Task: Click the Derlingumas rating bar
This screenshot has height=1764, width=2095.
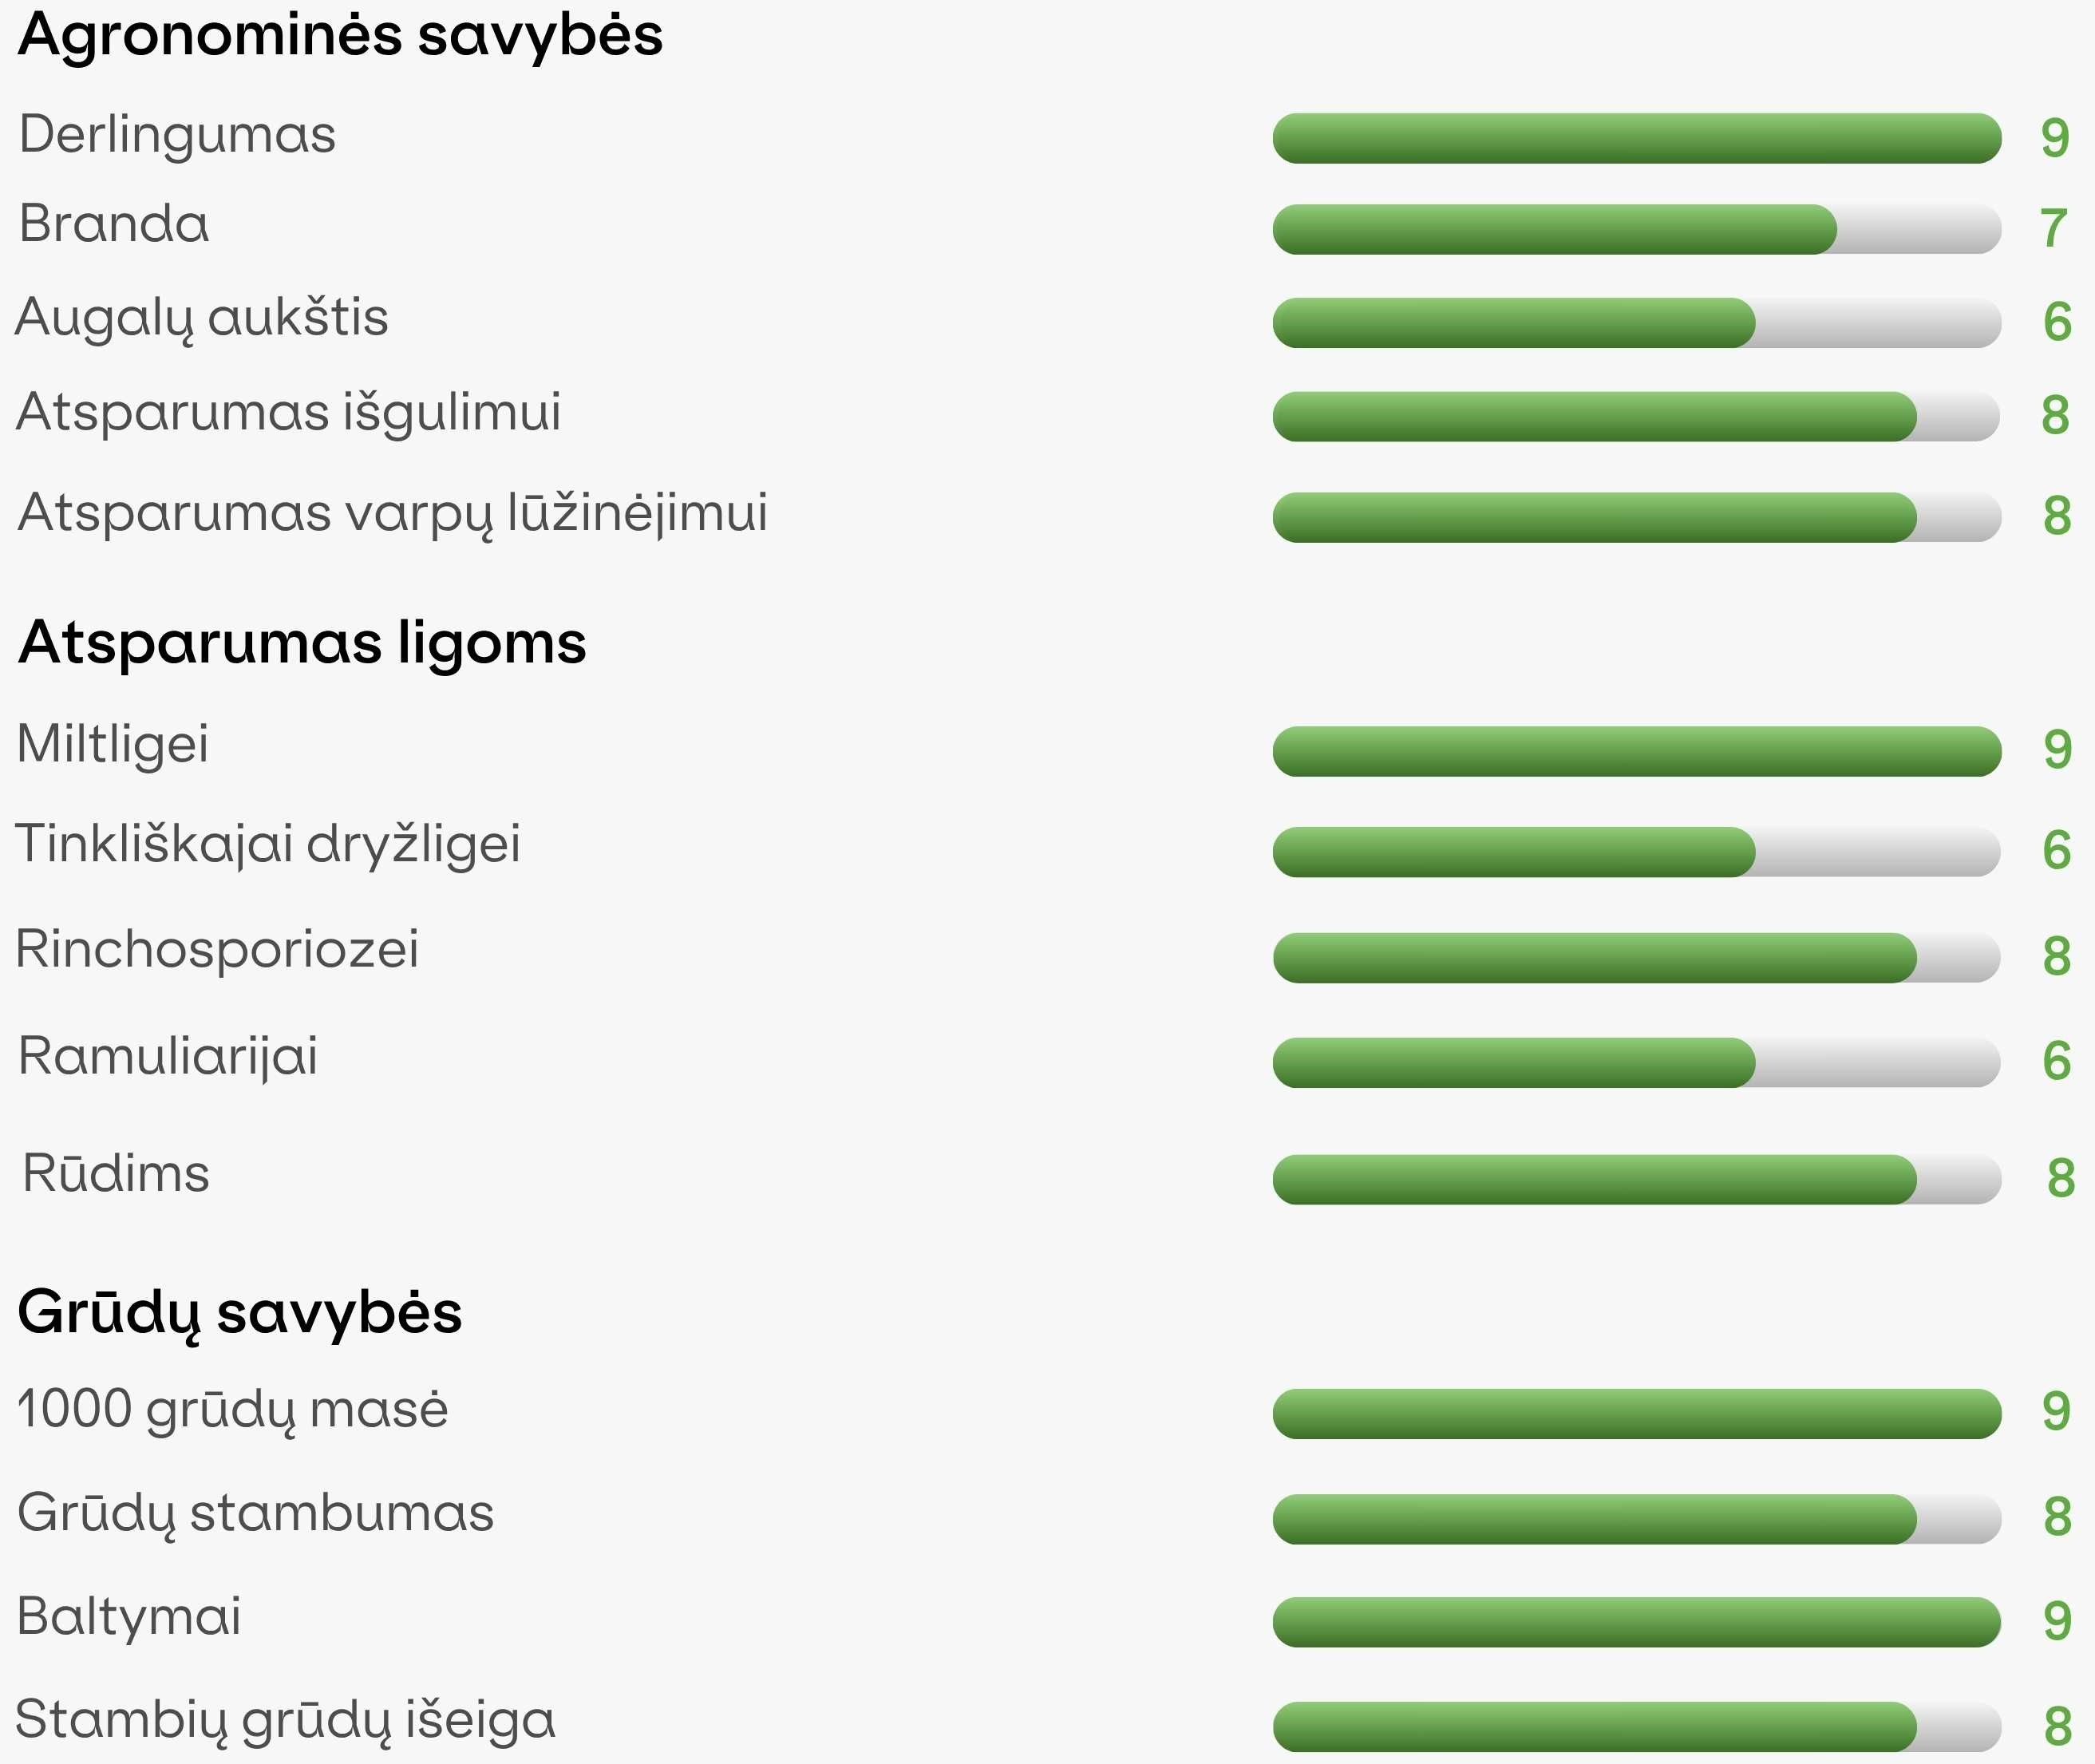Action: [x=1636, y=138]
